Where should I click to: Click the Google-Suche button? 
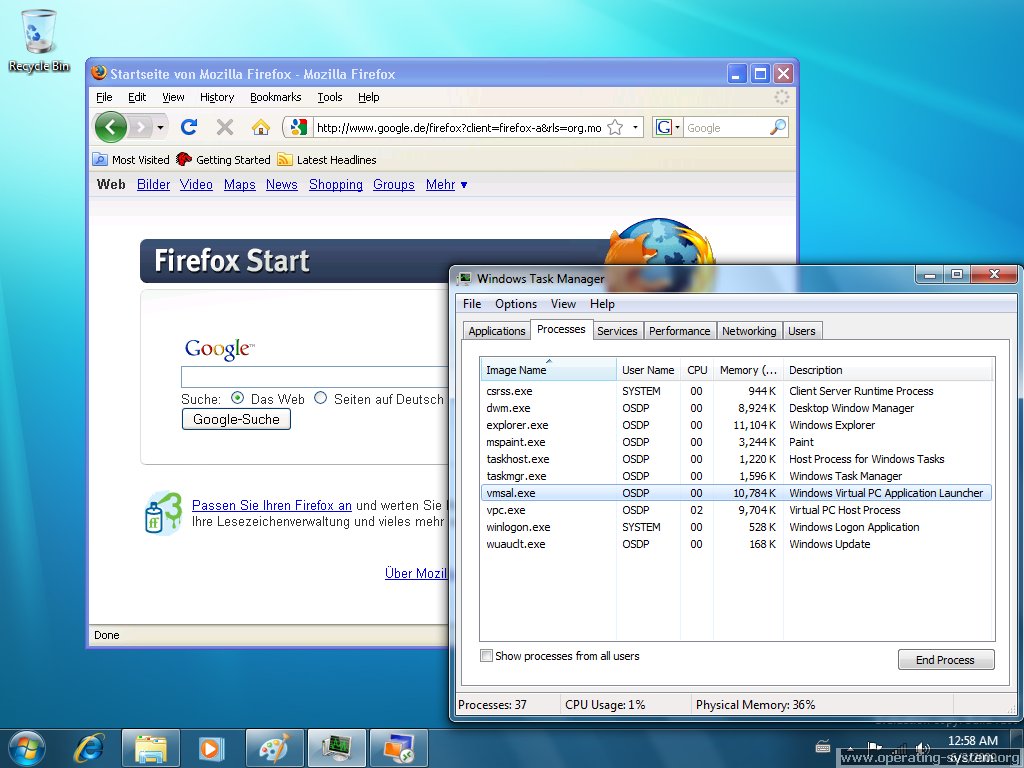click(236, 419)
